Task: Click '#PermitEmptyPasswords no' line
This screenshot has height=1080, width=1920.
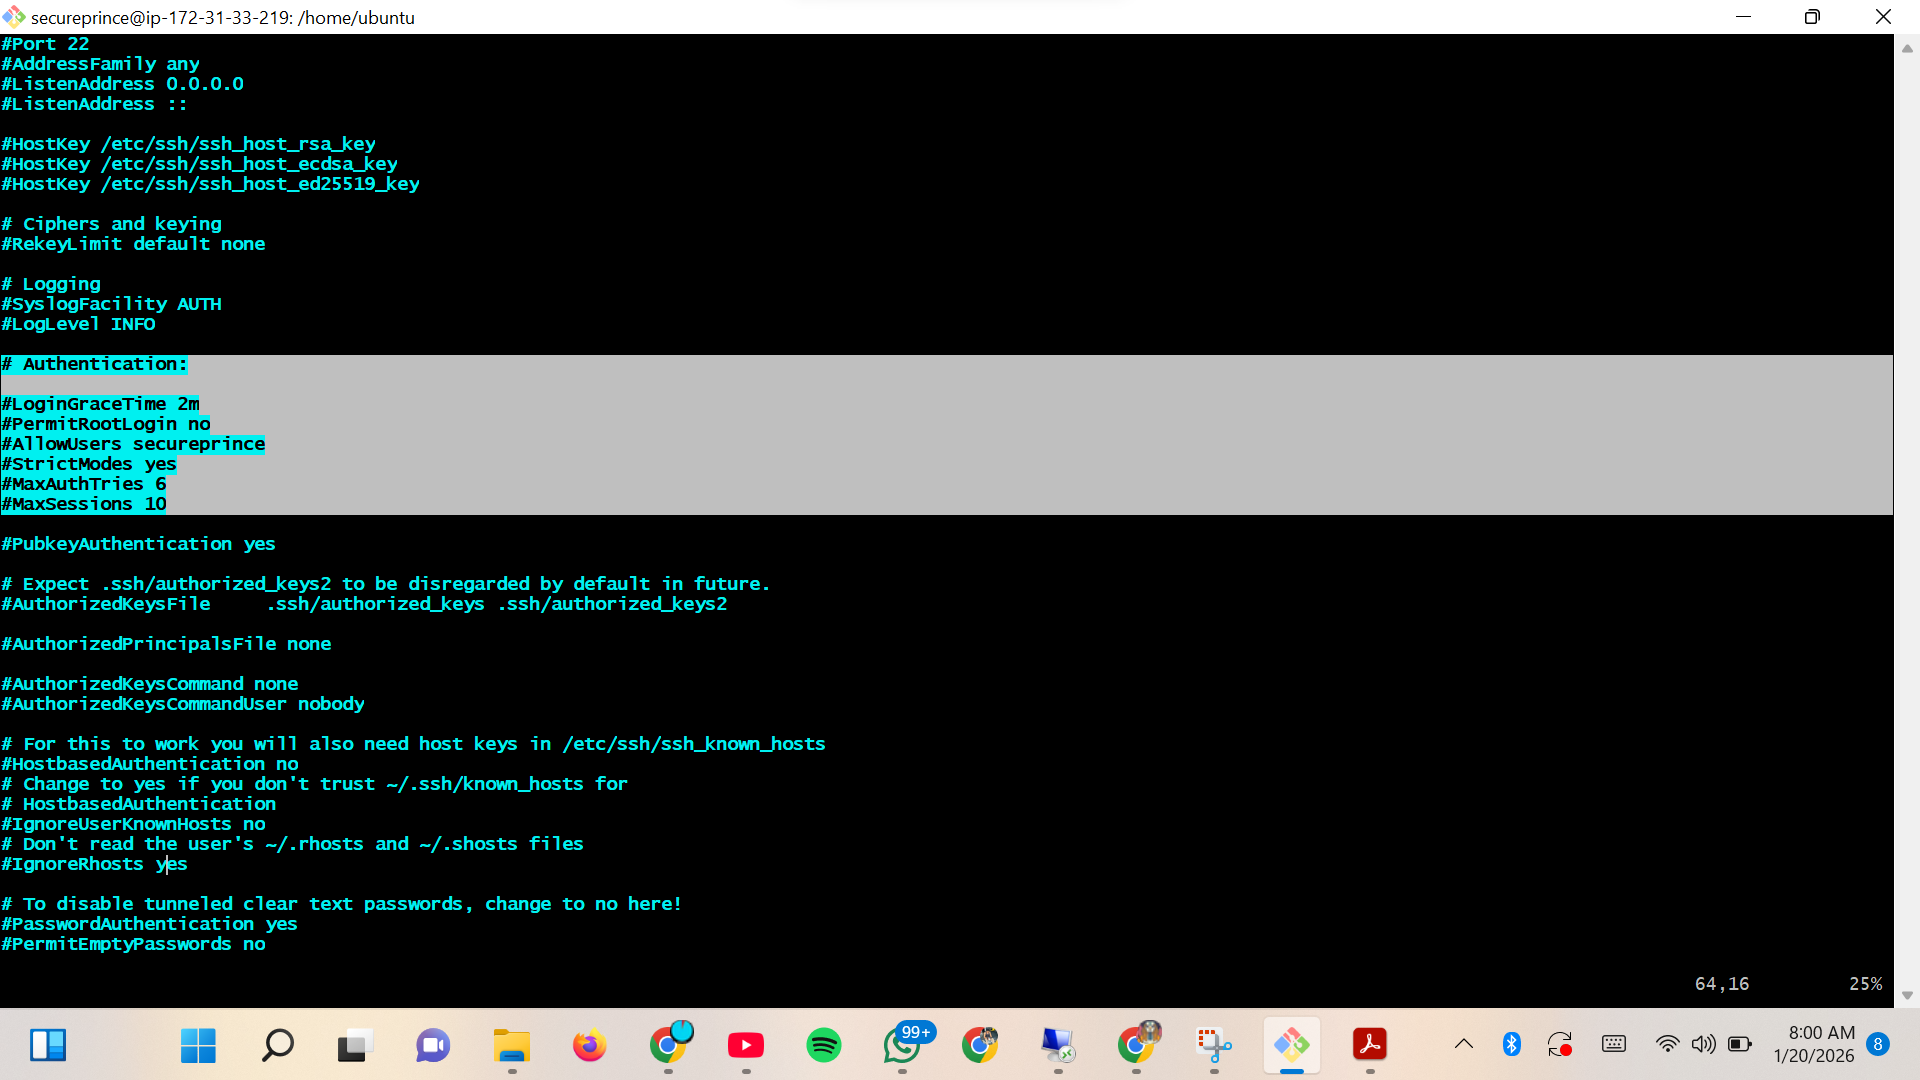Action: tap(134, 944)
